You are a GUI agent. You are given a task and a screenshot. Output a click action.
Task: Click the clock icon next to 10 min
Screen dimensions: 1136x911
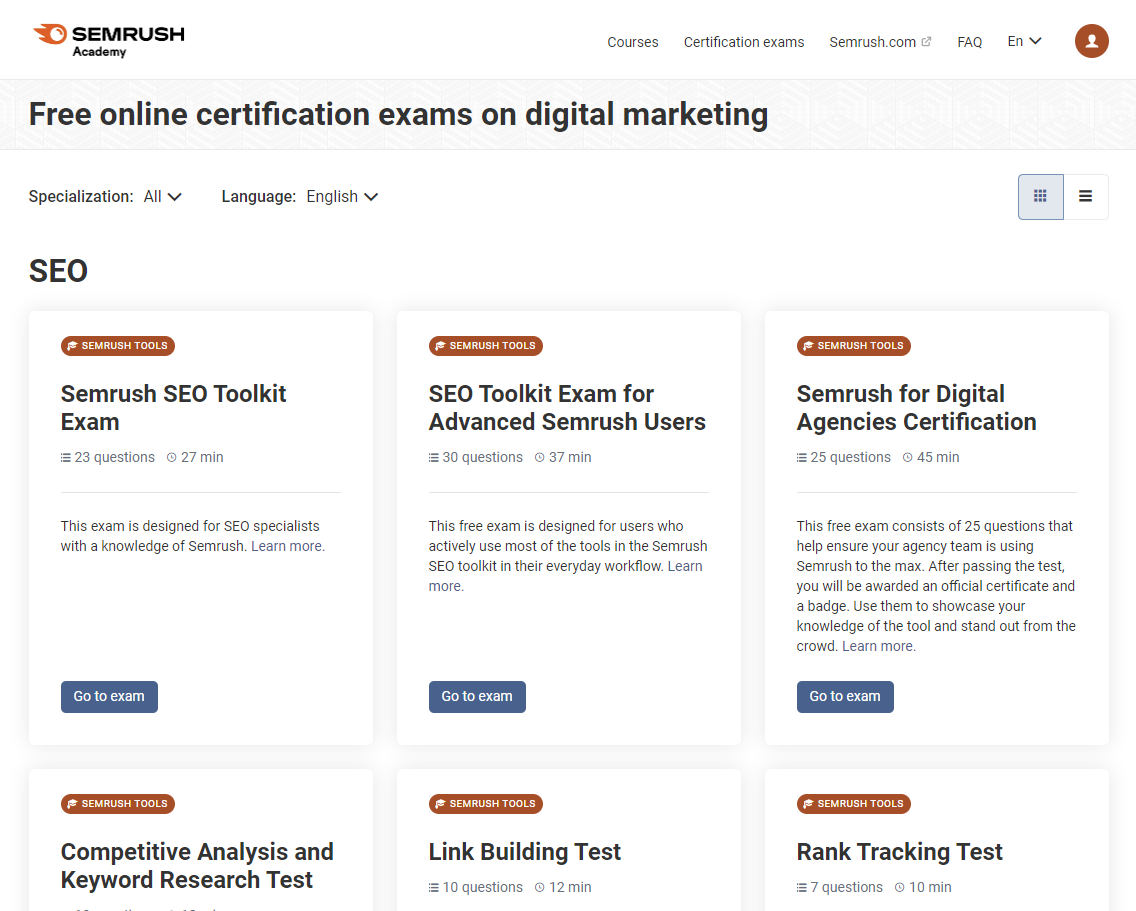click(x=900, y=887)
